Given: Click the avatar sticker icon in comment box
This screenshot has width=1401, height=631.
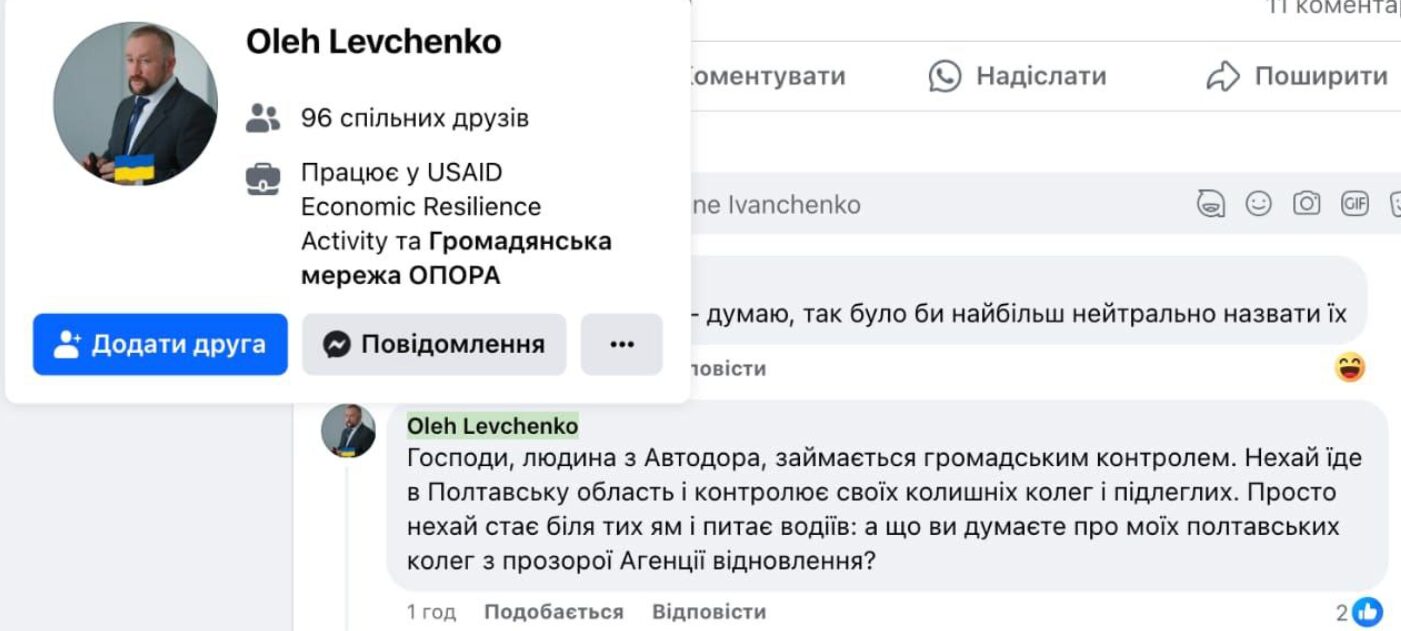Looking at the screenshot, I should [1212, 204].
